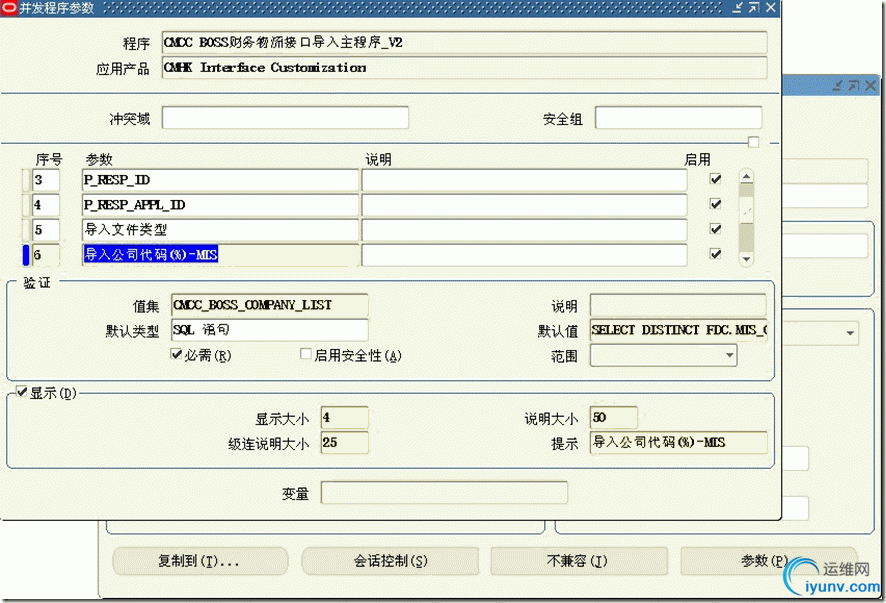Select the 导入公司代码(%)-MIS parameter field

[x=220, y=254]
